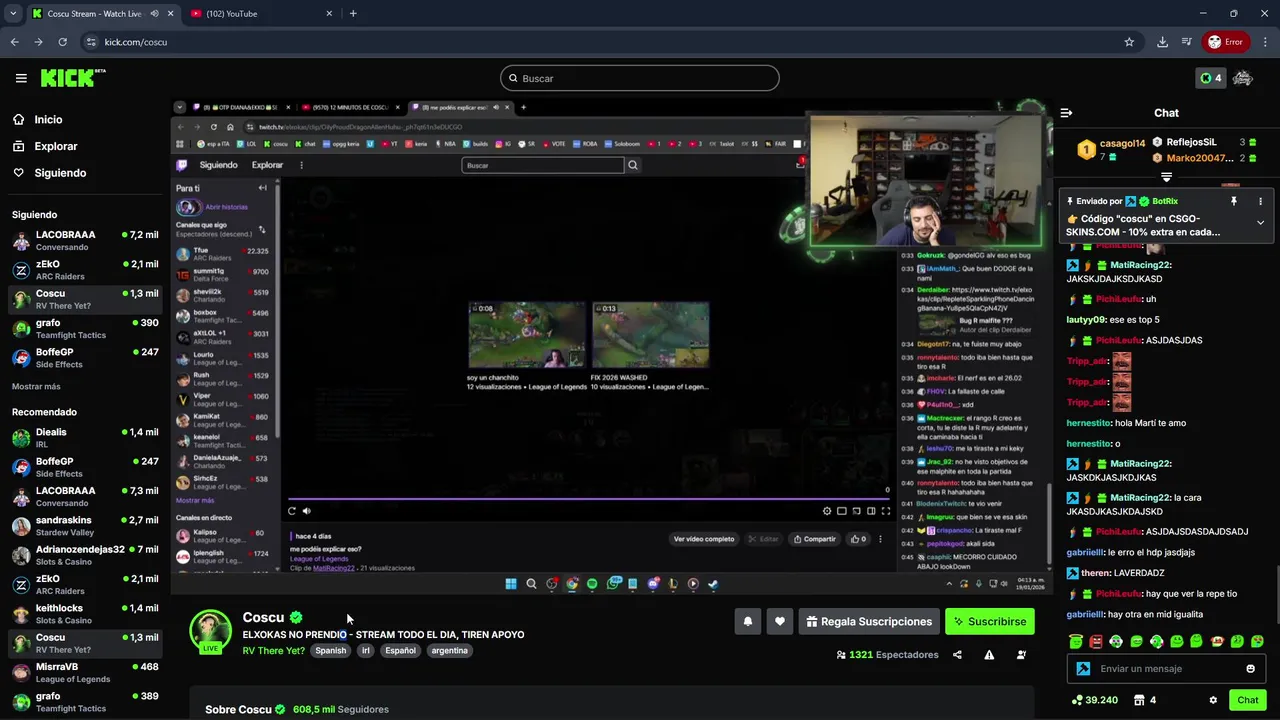Open the browser profile Error button

coord(1225,42)
